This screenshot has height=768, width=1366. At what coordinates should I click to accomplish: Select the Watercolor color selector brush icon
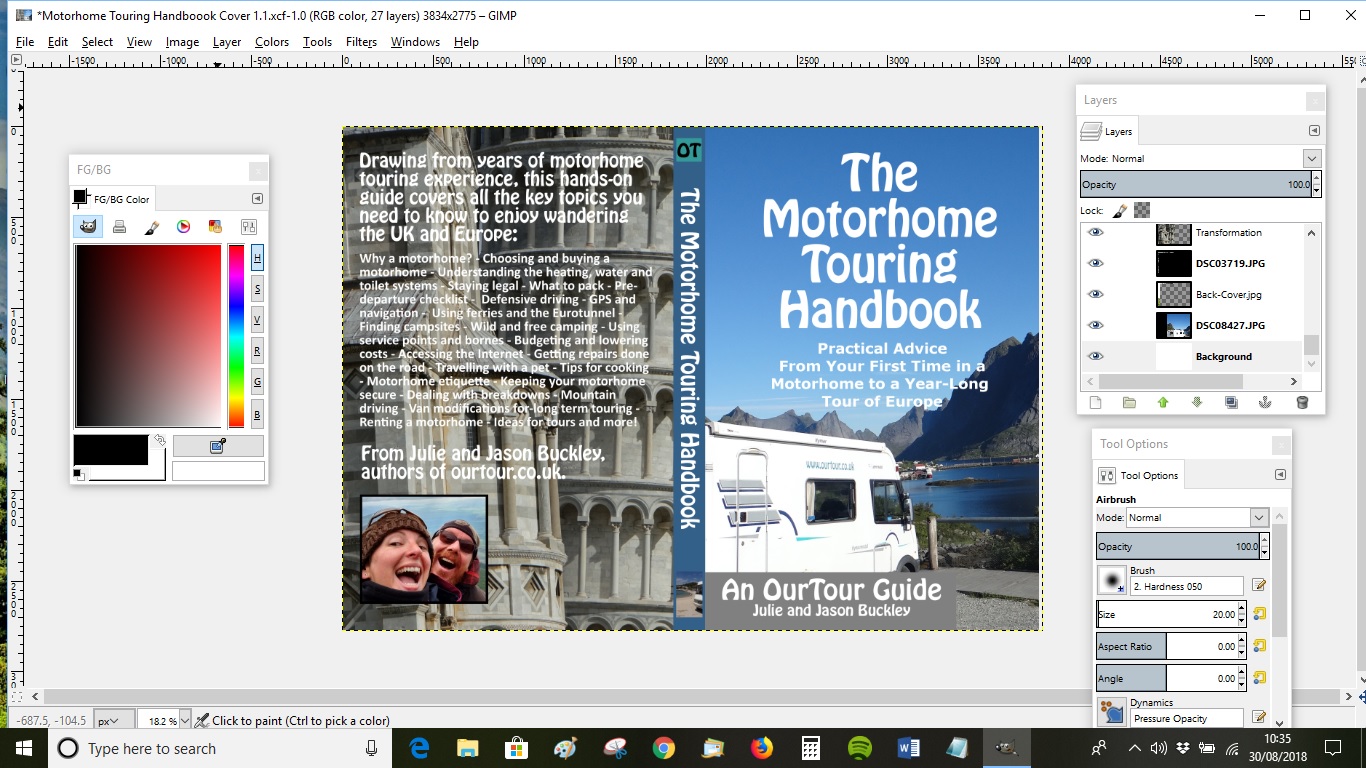coord(151,226)
